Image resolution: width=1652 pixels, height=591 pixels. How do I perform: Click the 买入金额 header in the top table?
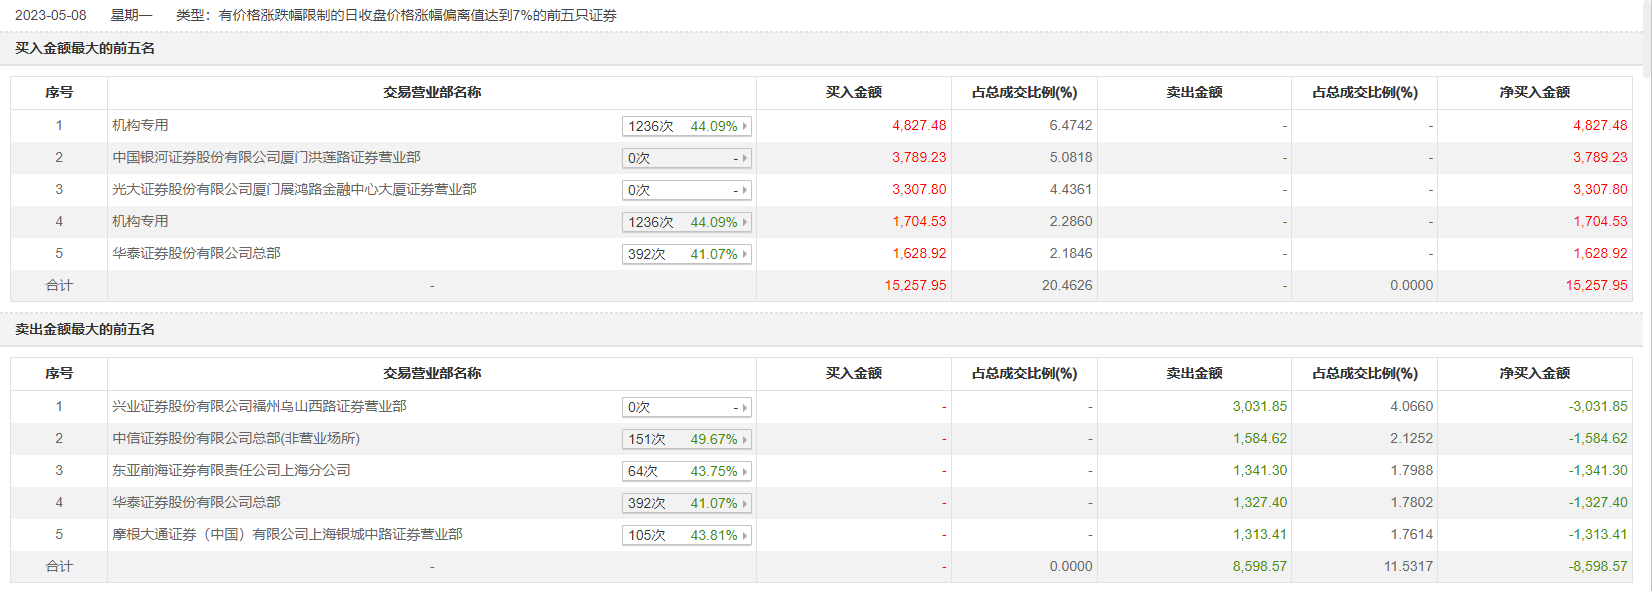pyautogui.click(x=853, y=92)
